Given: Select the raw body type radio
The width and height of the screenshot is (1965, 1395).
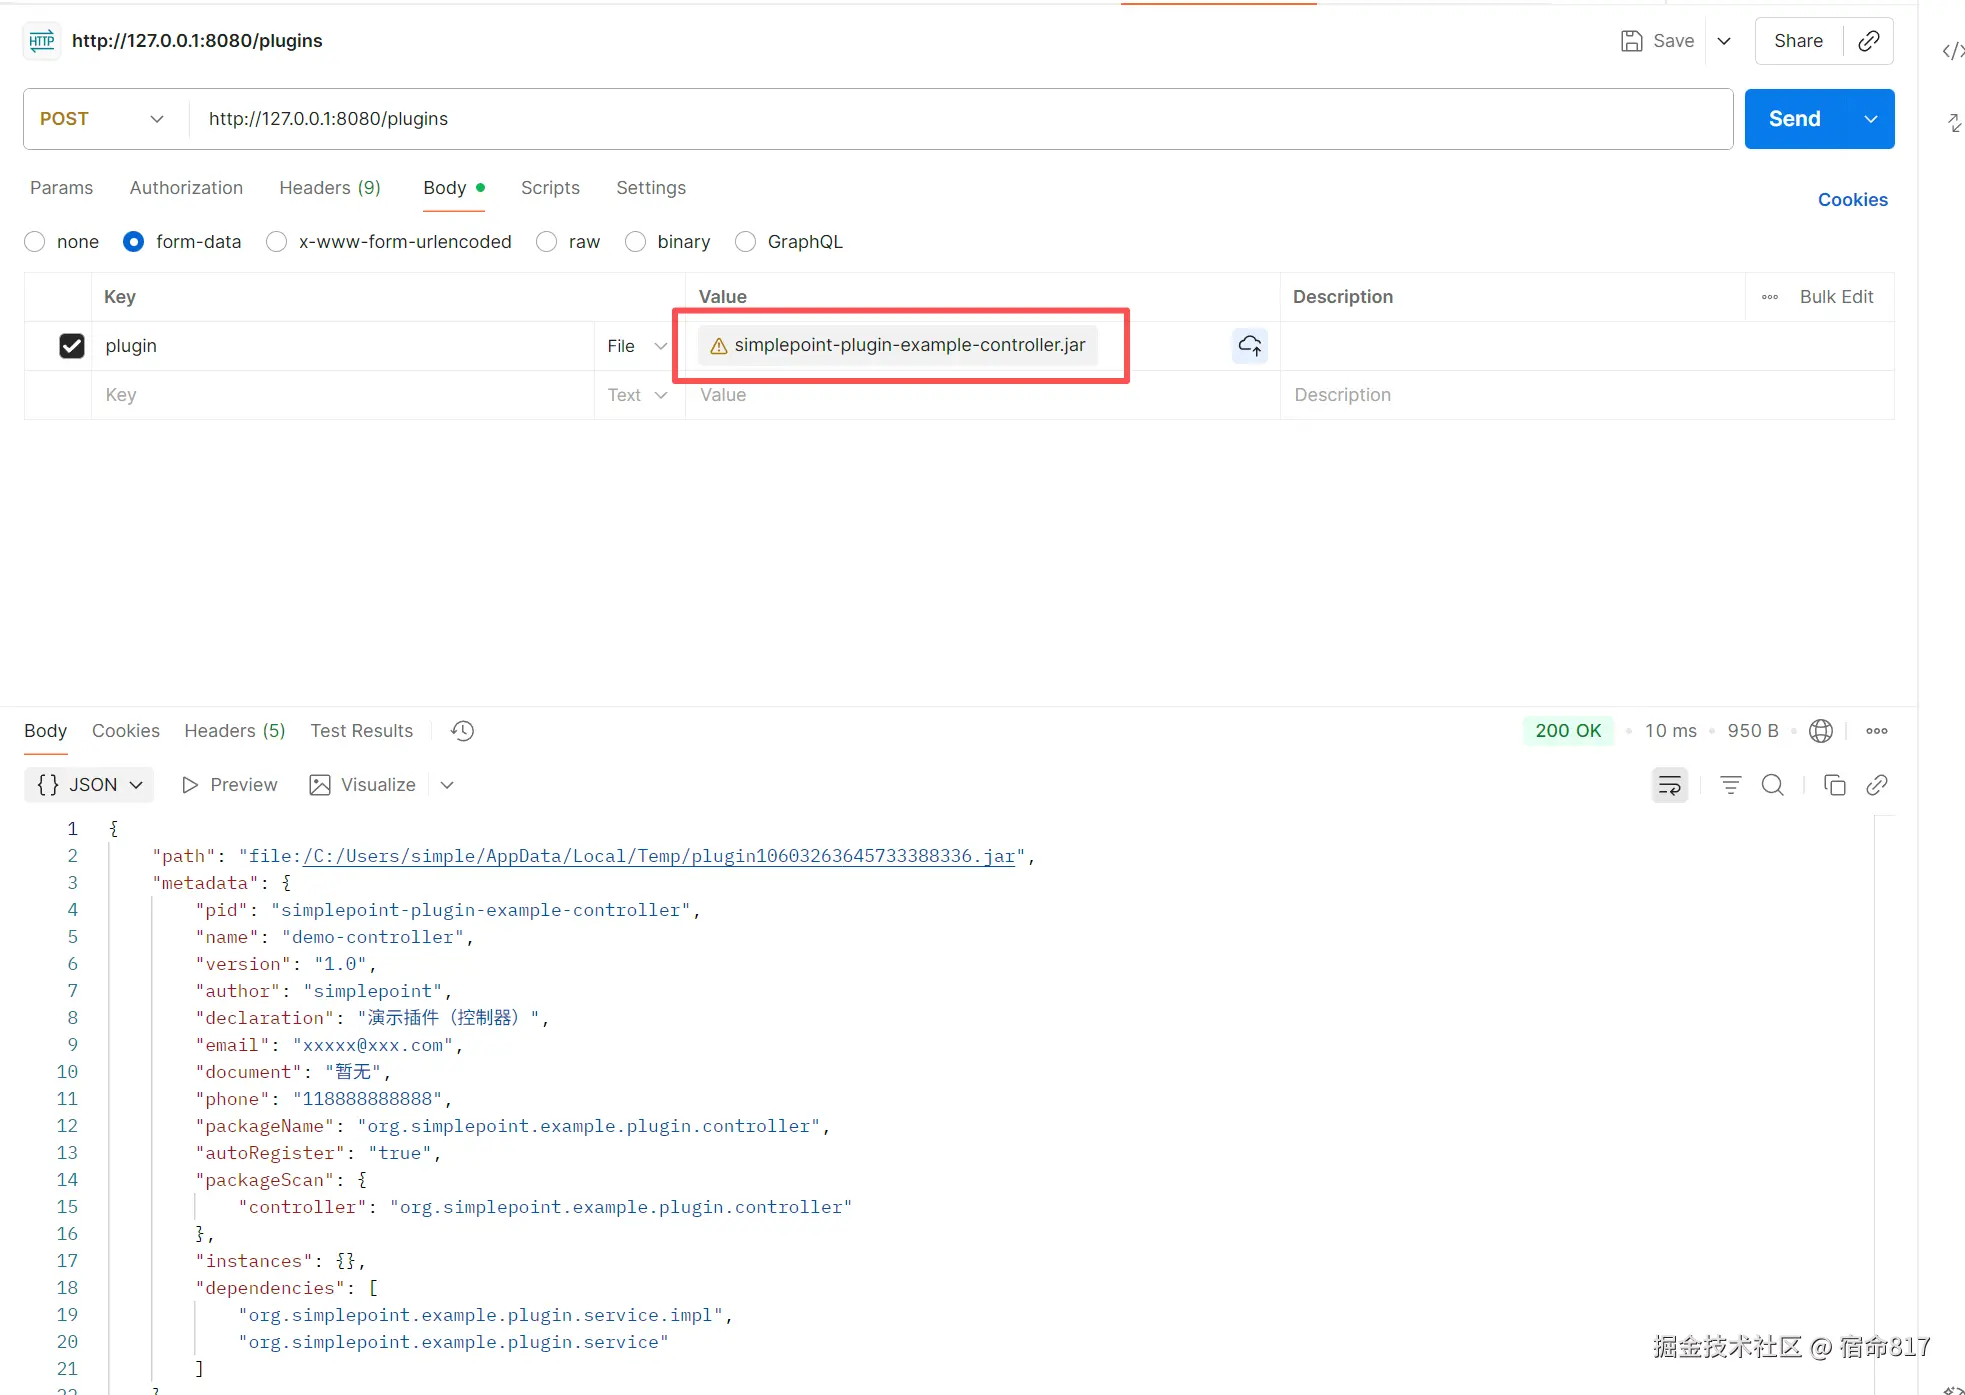Looking at the screenshot, I should [547, 242].
